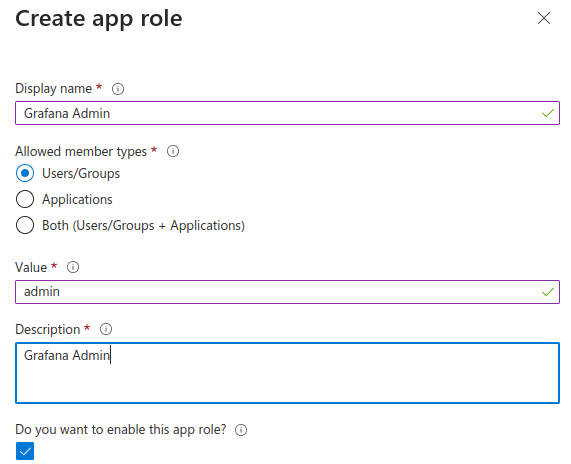Click the info icon next to Allowed member types
This screenshot has height=464, width=571.
tap(173, 151)
